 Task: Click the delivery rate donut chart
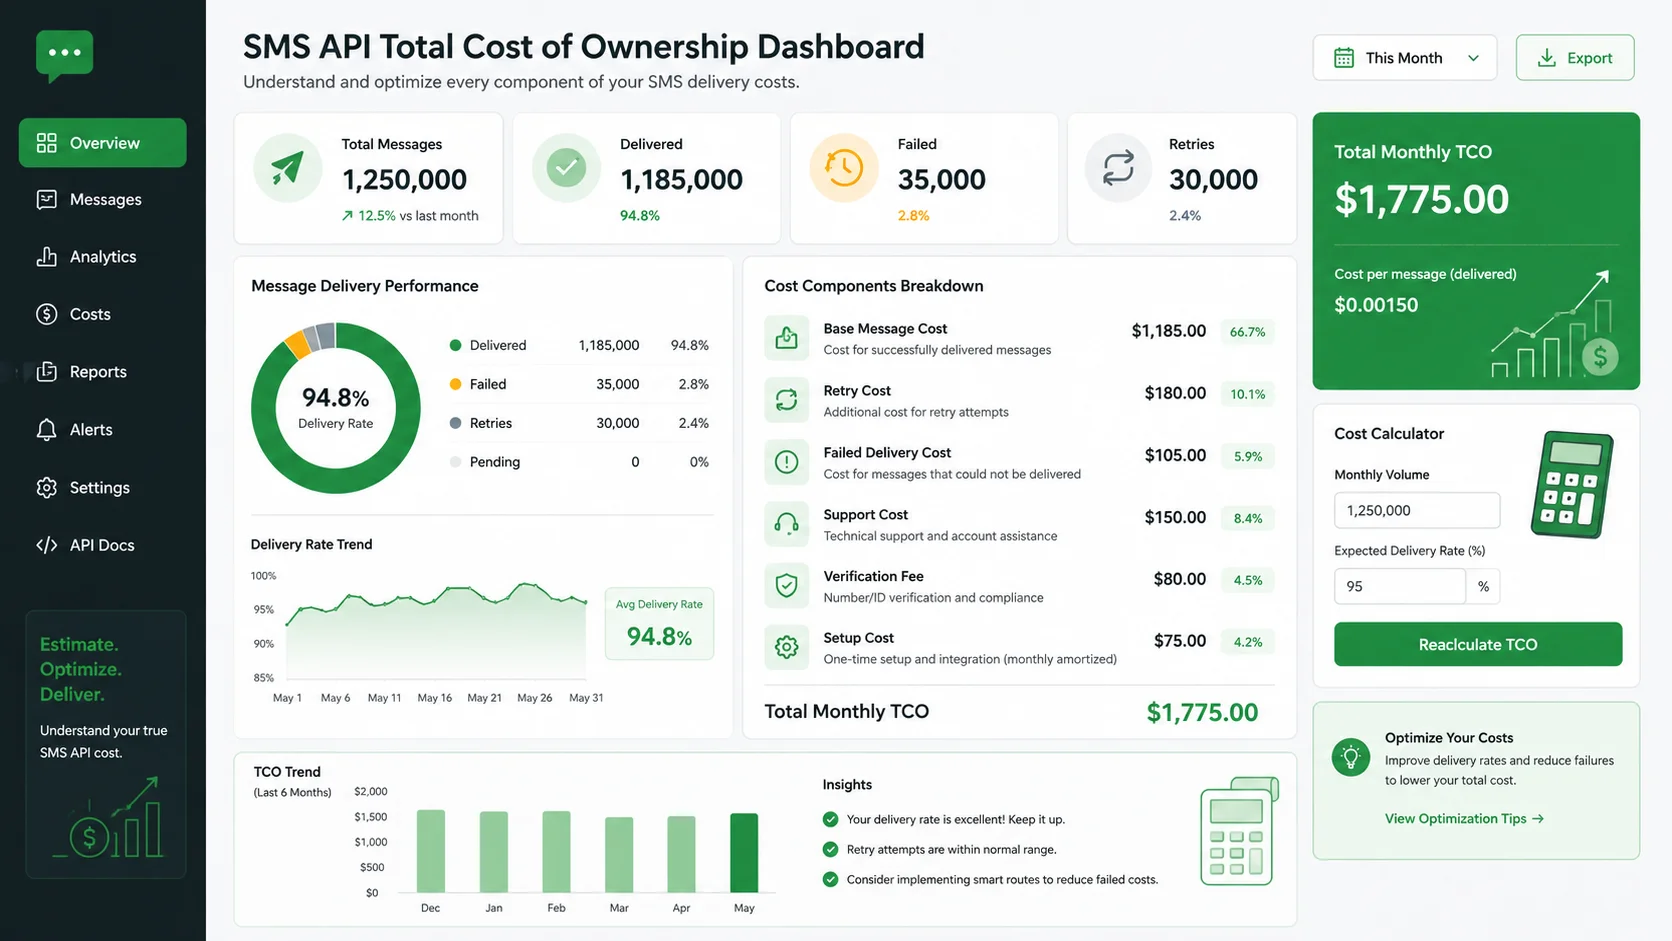(x=336, y=408)
